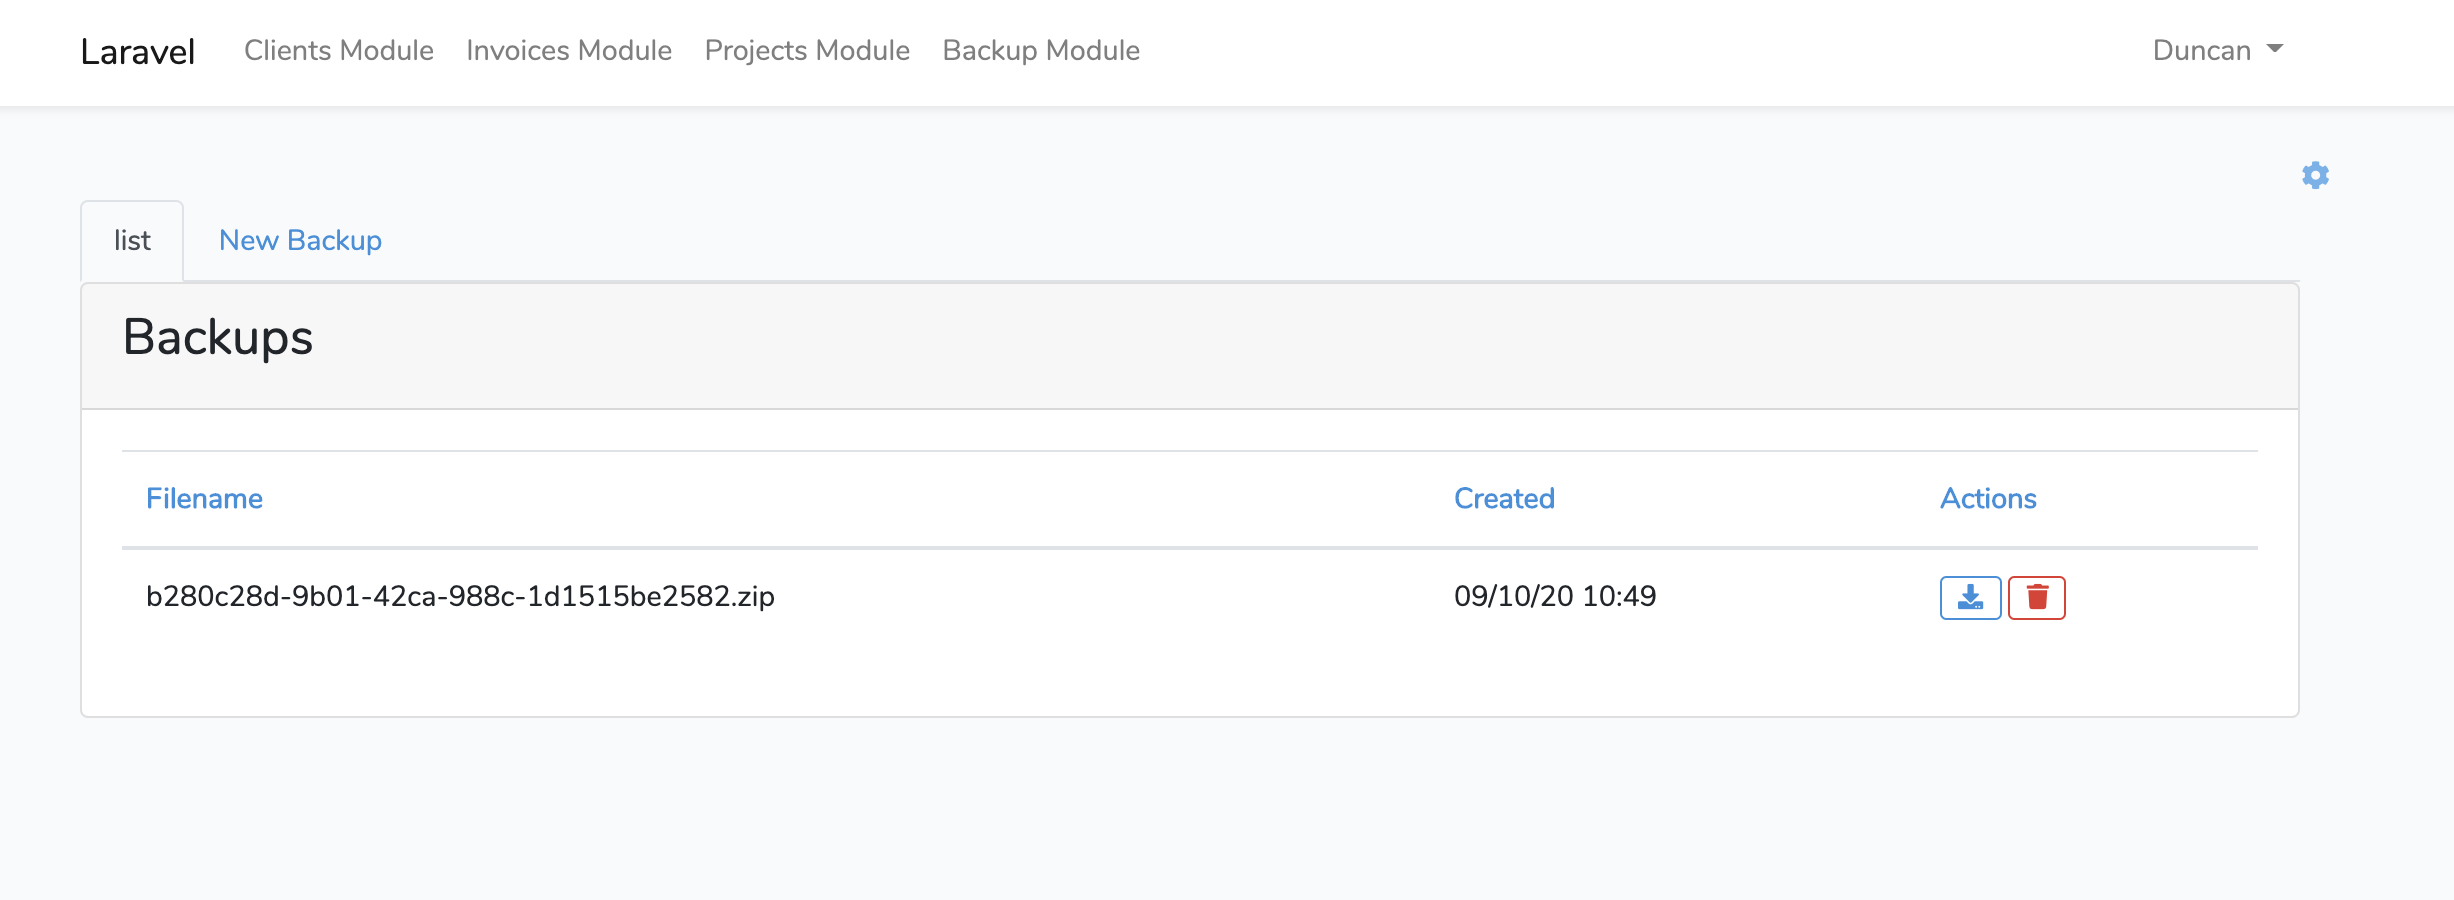This screenshot has width=2454, height=900.
Task: Sort by Filename column header
Action: click(204, 499)
